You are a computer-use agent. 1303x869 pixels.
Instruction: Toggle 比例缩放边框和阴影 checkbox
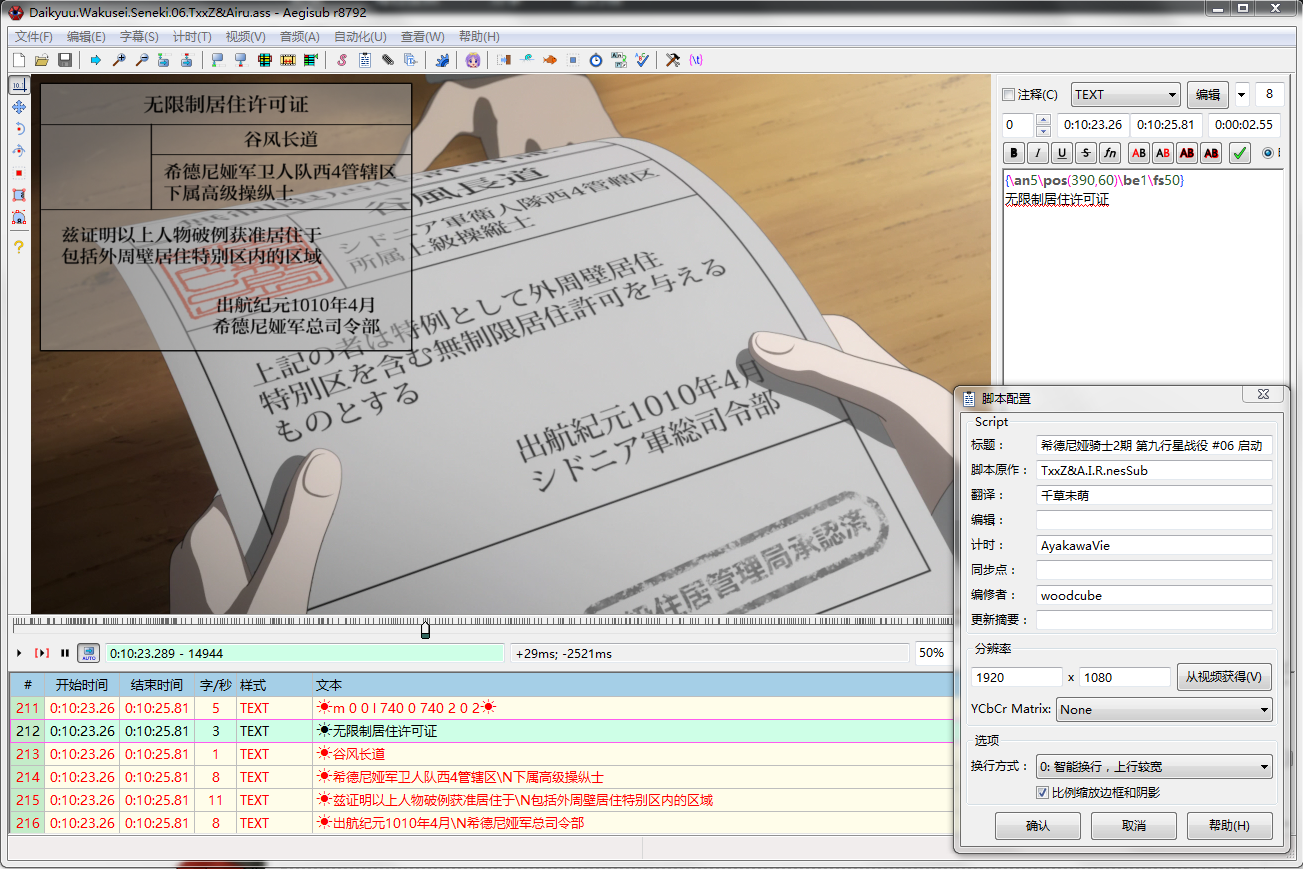(x=1042, y=793)
